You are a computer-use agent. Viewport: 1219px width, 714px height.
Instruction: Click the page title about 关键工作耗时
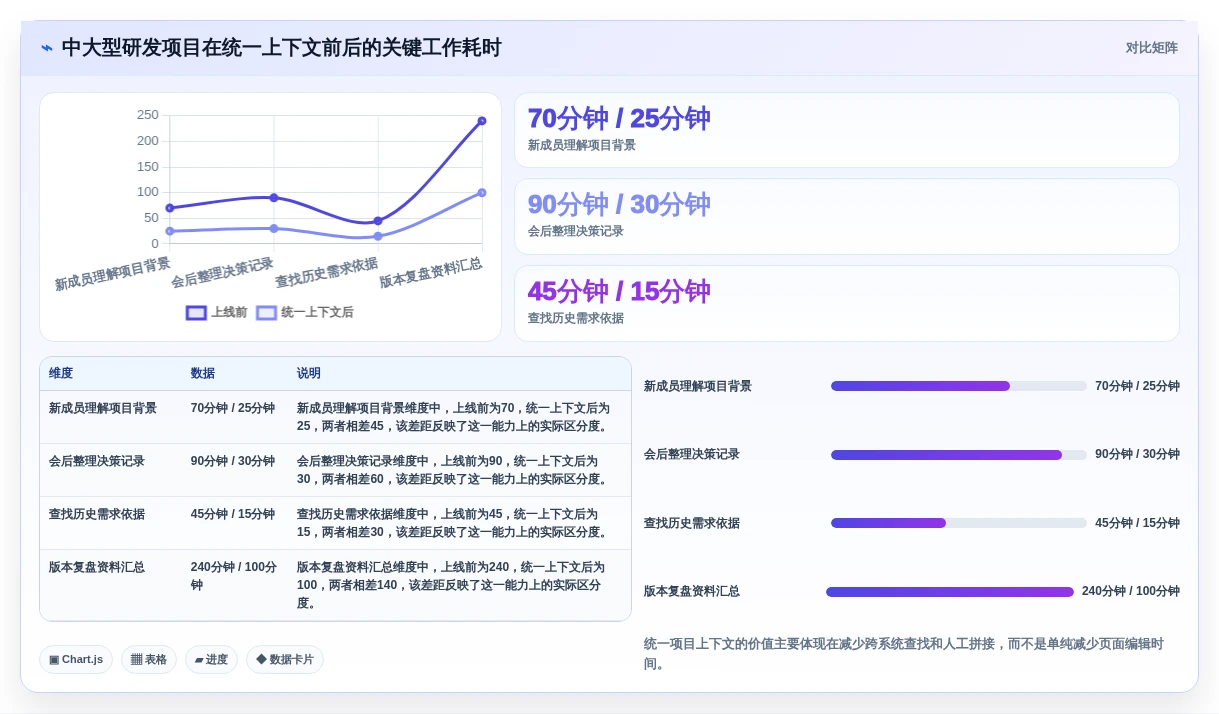282,48
